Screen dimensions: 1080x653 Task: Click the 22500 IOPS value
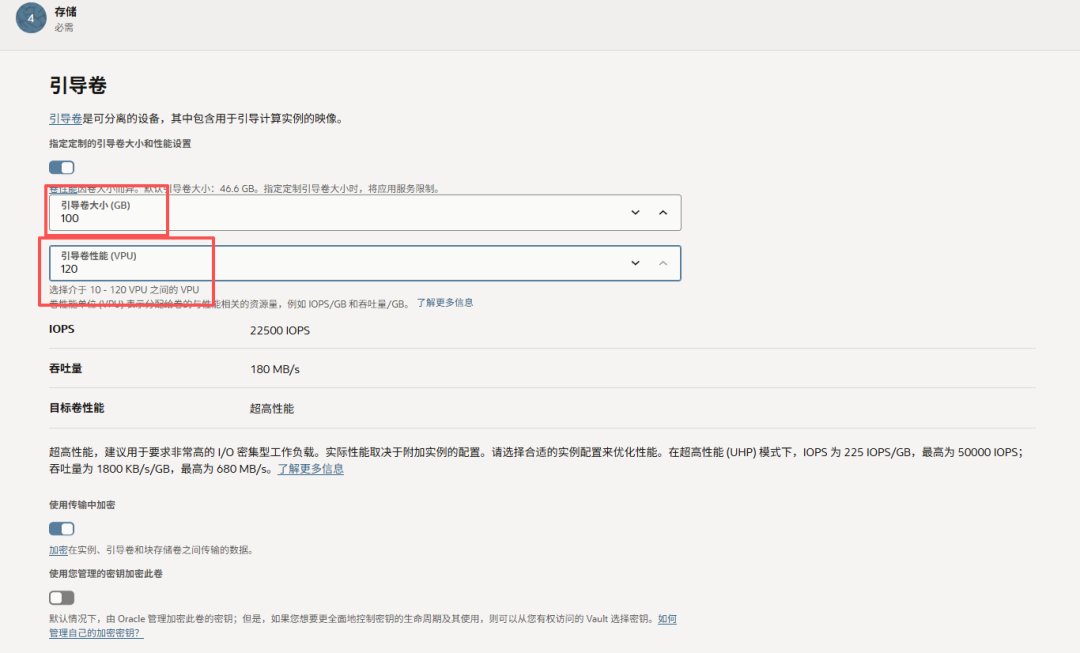coord(280,331)
